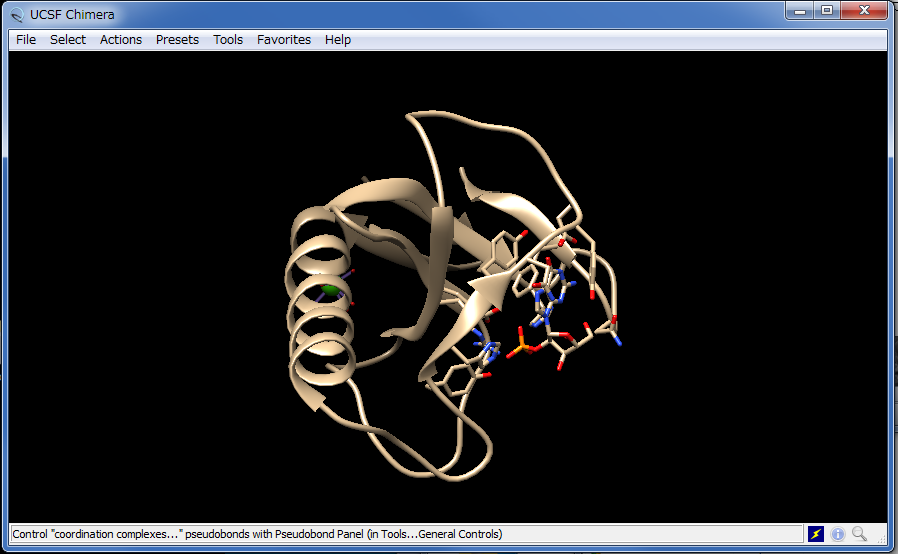Open the Actions menu
The image size is (898, 554).
coord(121,40)
